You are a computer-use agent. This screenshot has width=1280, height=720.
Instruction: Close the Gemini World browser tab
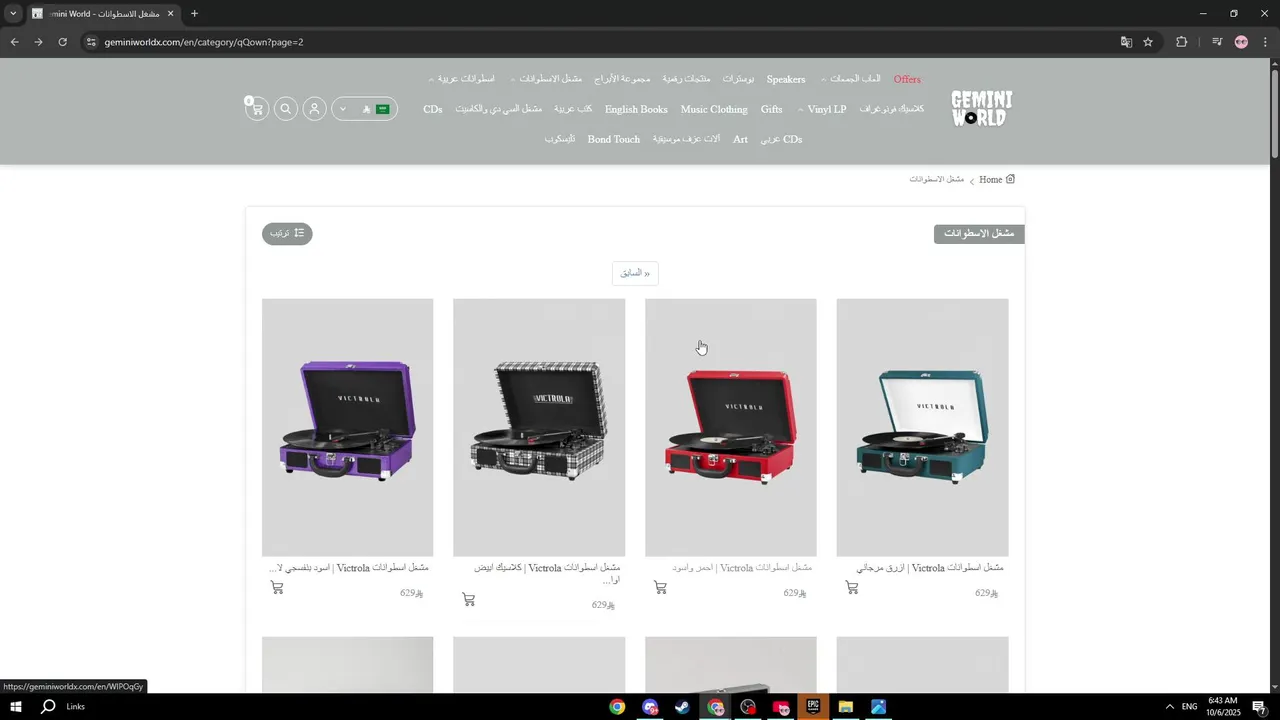tap(170, 14)
